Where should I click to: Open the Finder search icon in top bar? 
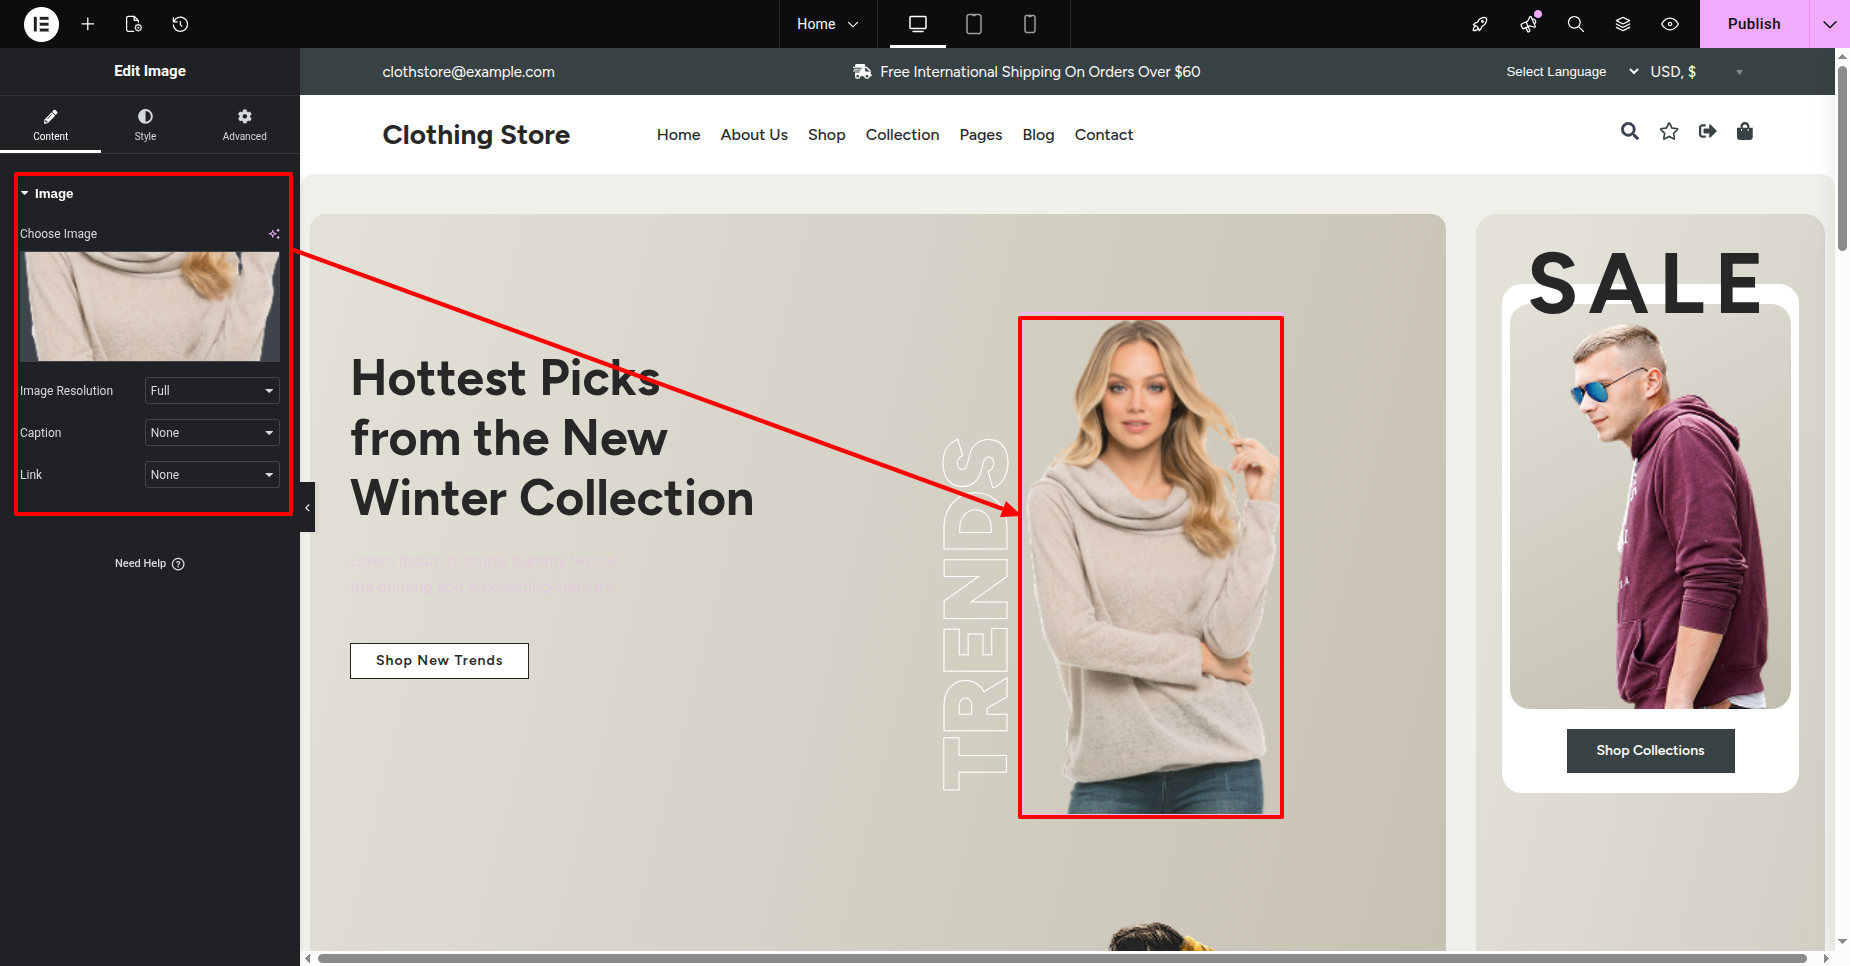pyautogui.click(x=1575, y=24)
